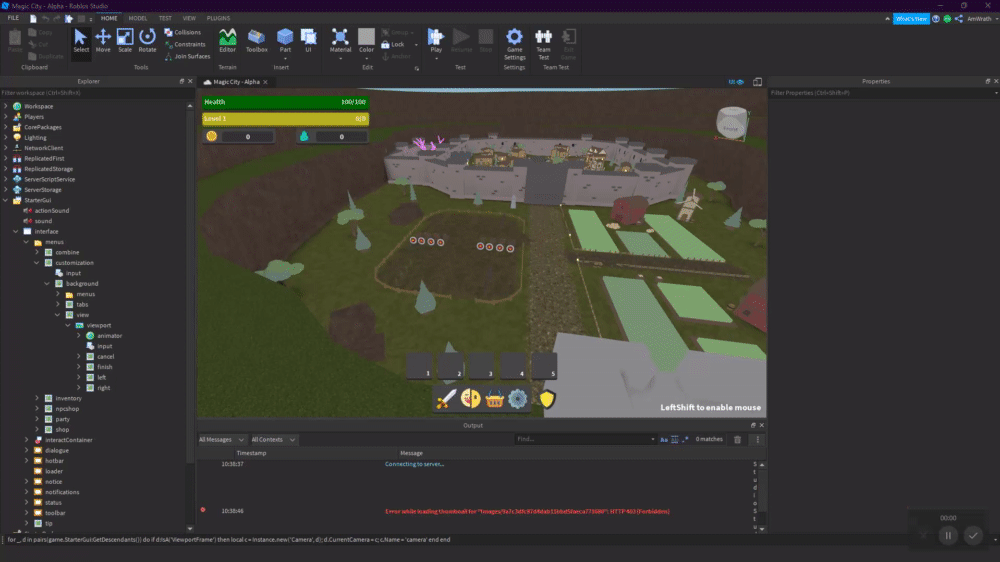Viewport: 1000px width, 562px height.
Task: Start Play testing
Action: pyautogui.click(x=436, y=41)
